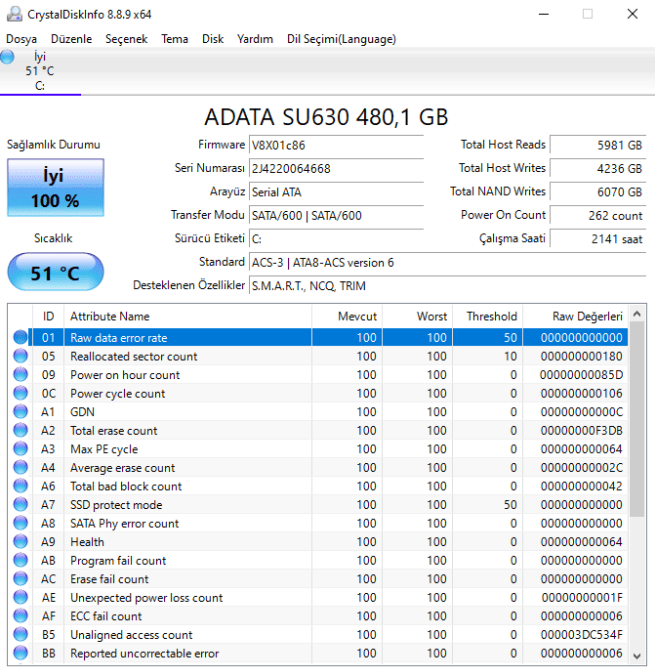
Task: Click the Arayüz field Serial ATA
Action: pos(336,192)
